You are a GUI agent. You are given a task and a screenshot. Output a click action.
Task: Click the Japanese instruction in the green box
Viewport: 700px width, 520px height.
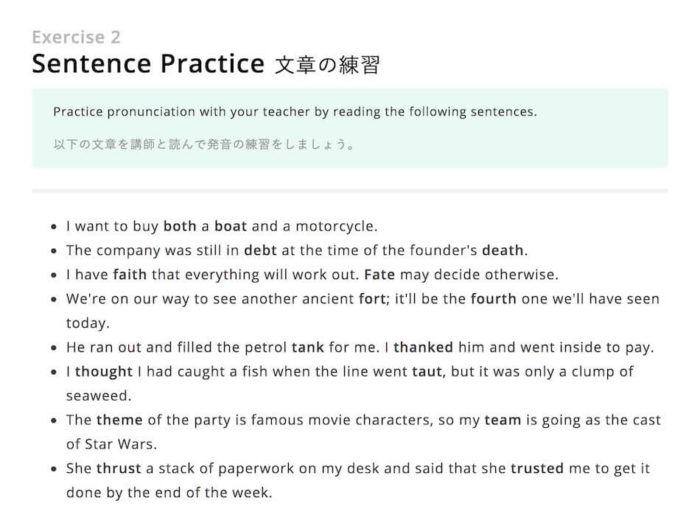204,144
